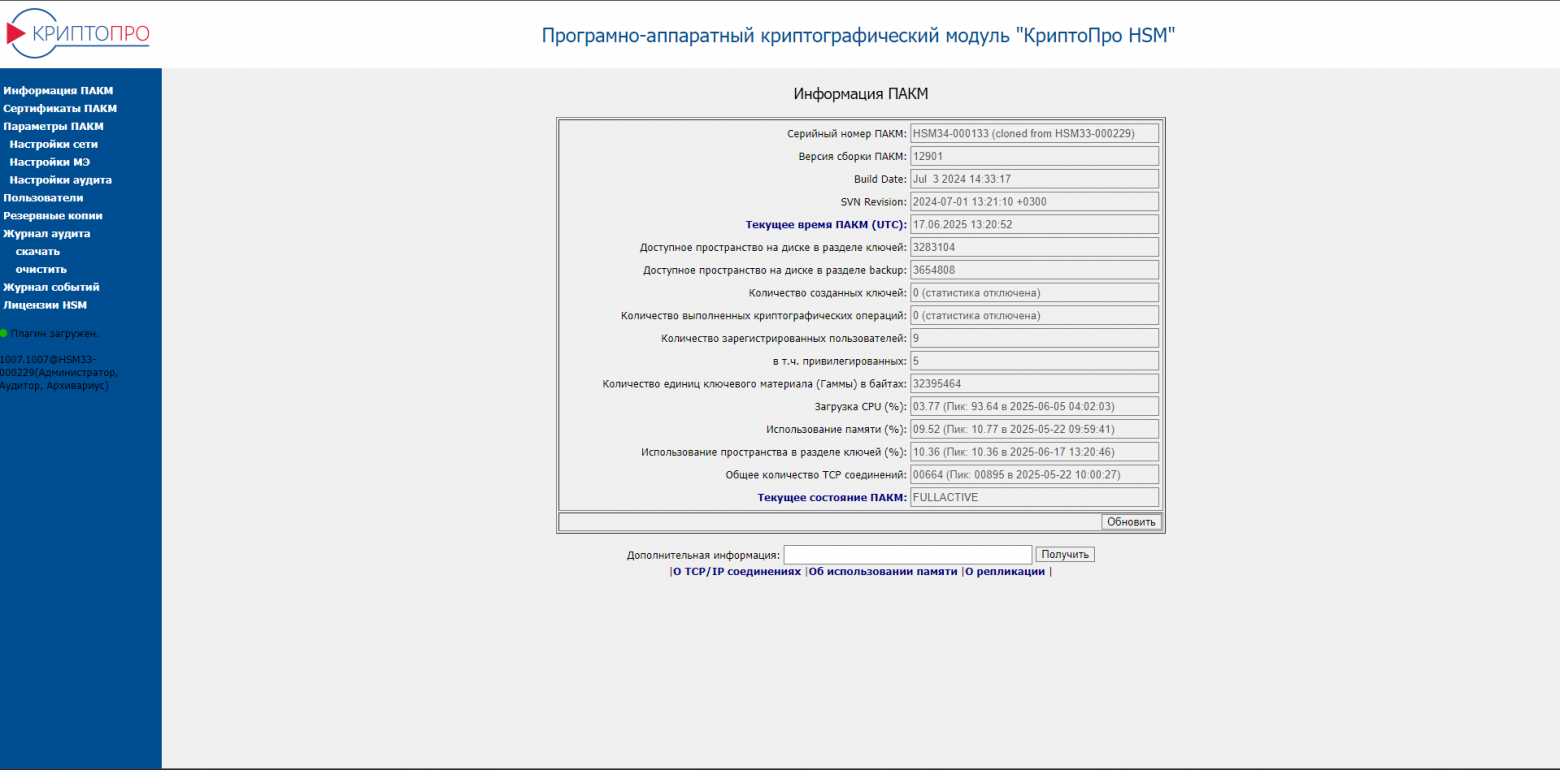Click the Обновить button

point(1130,521)
